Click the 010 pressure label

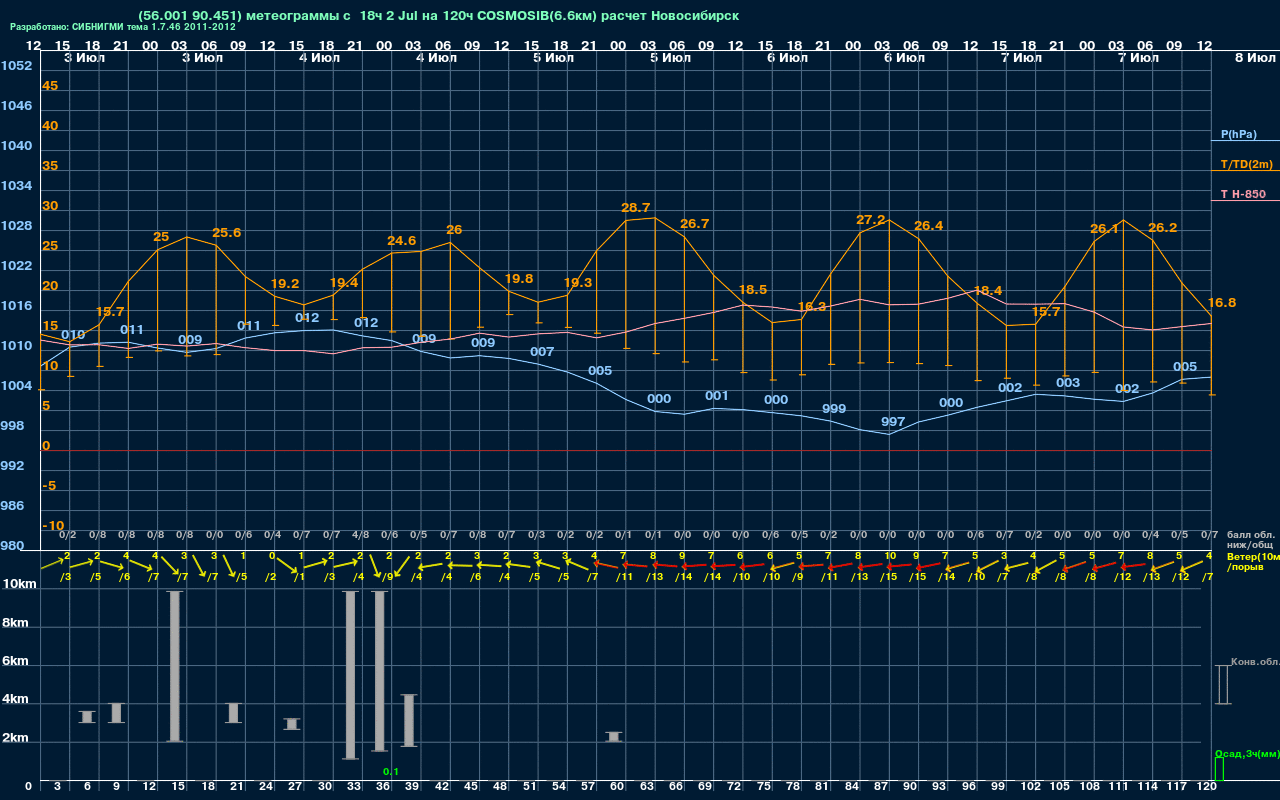pyautogui.click(x=73, y=335)
